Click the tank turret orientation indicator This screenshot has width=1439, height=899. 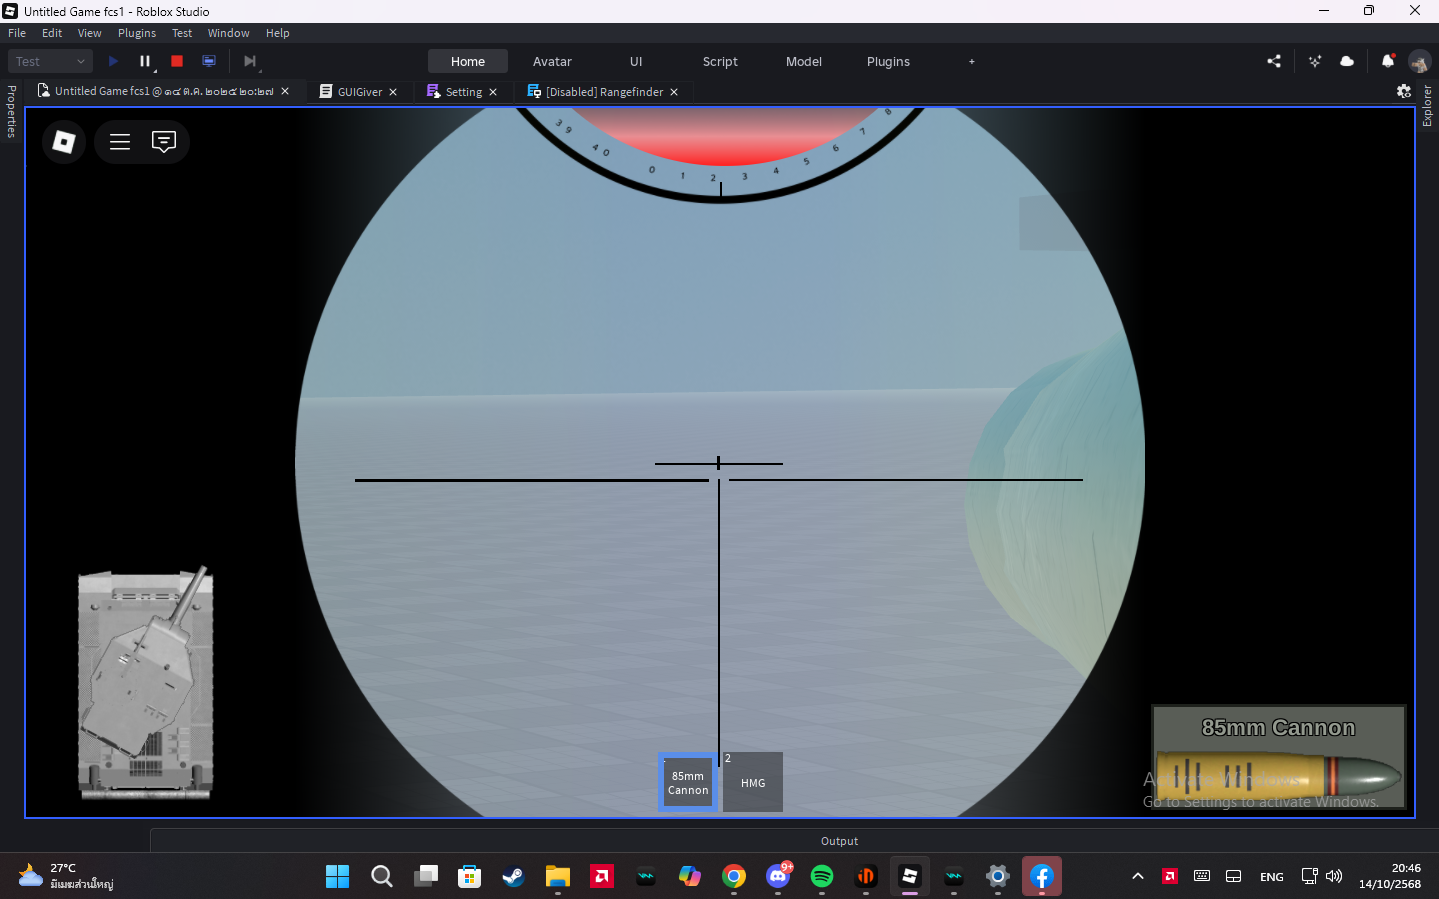146,683
